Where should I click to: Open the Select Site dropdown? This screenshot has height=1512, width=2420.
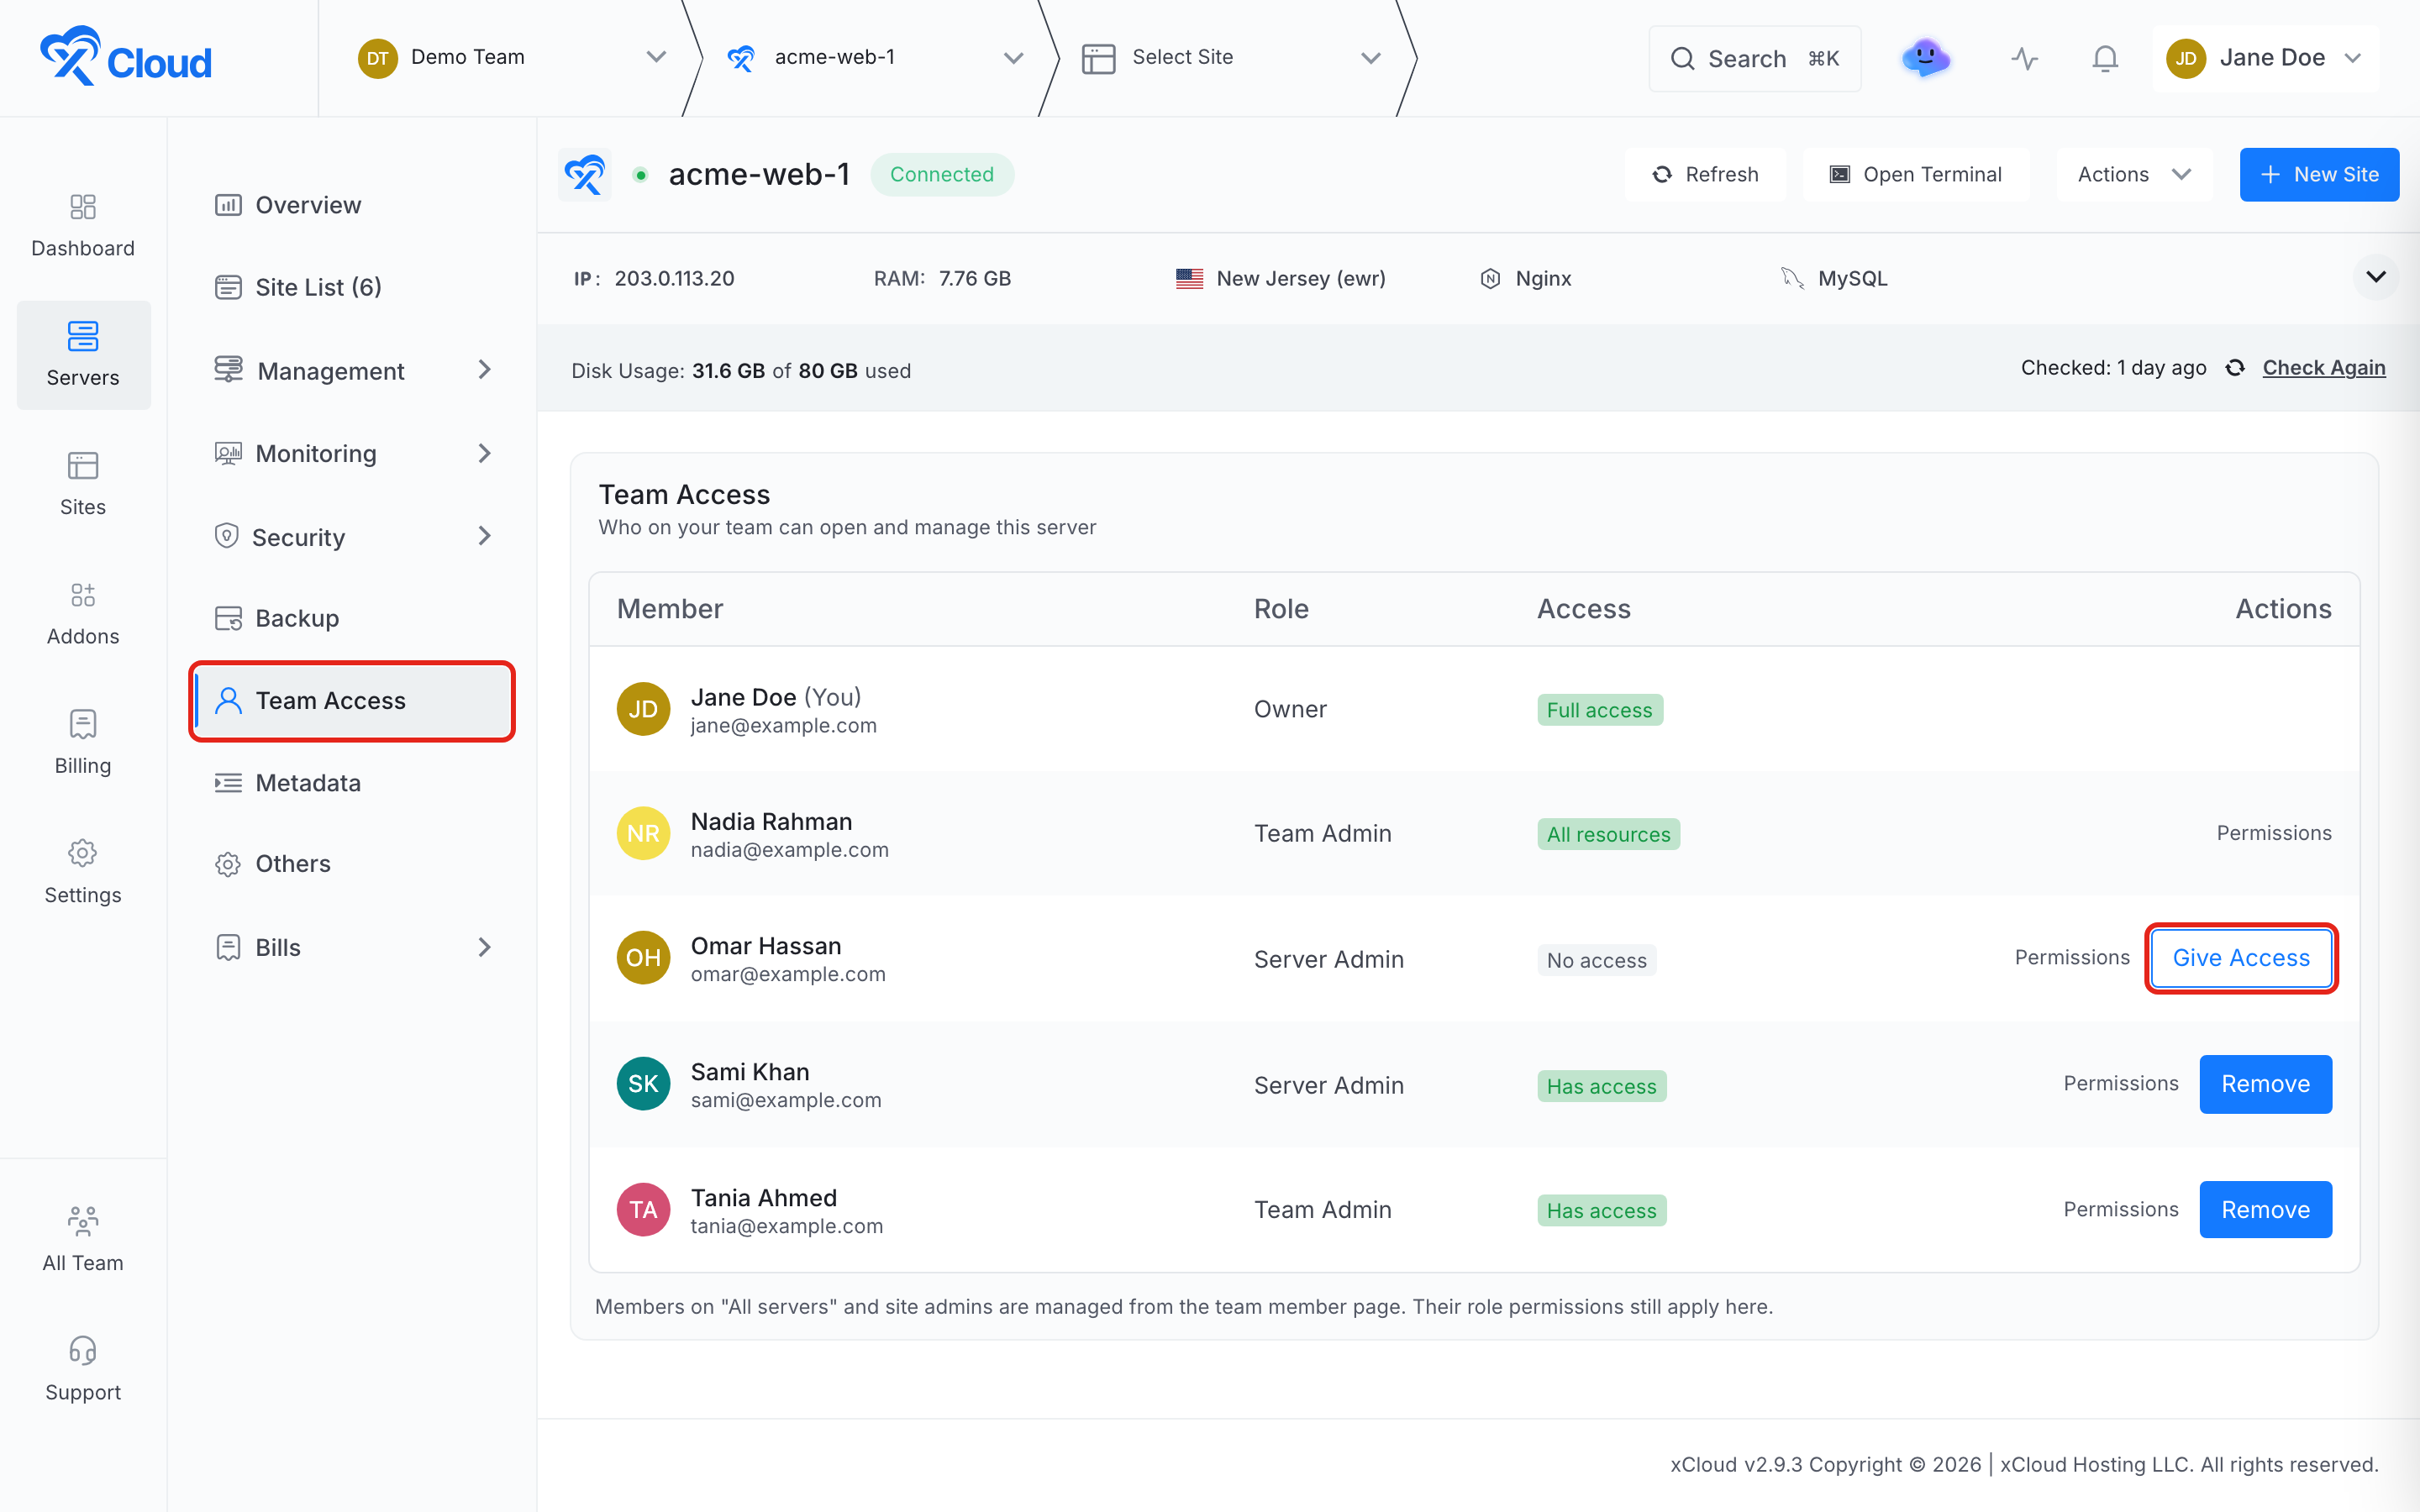[1232, 58]
